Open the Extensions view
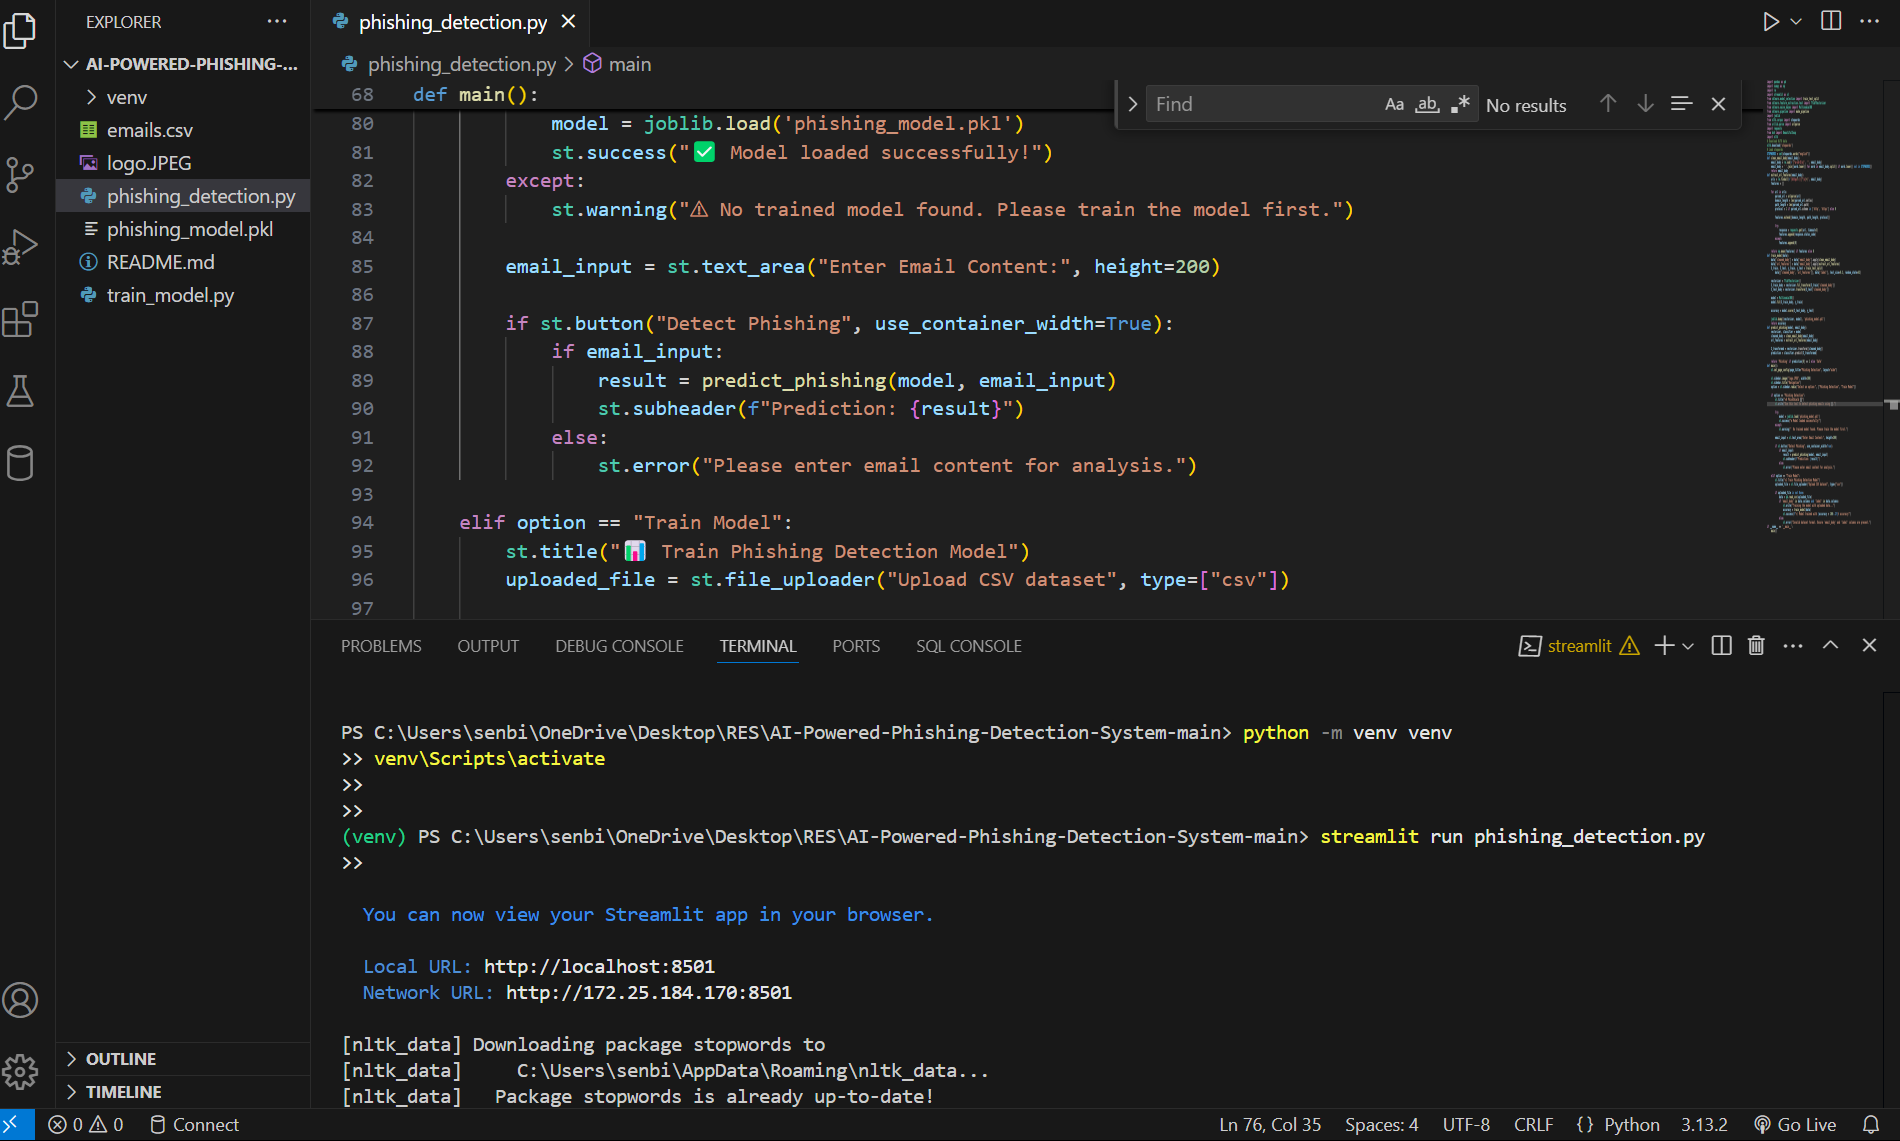 pos(21,320)
